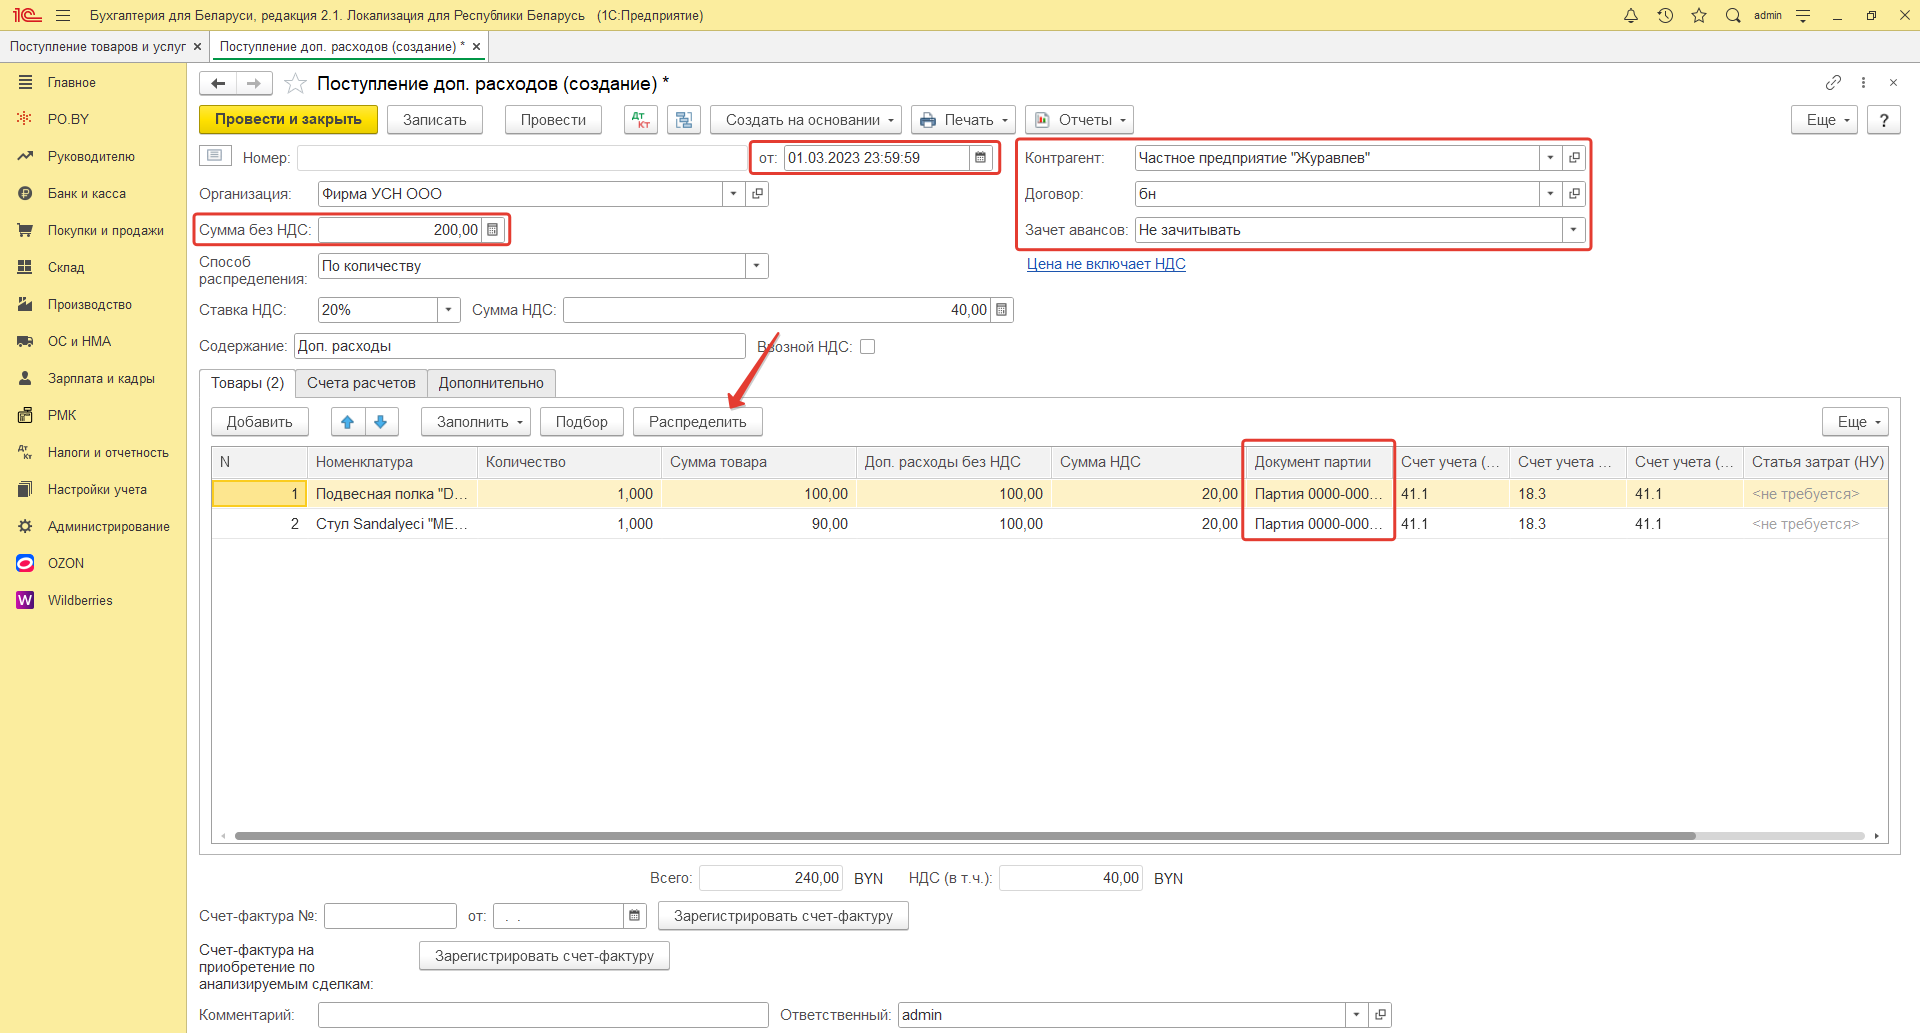This screenshot has height=1033, width=1920.
Task: Click horizontal scrollbar of goods table
Action: click(x=965, y=836)
